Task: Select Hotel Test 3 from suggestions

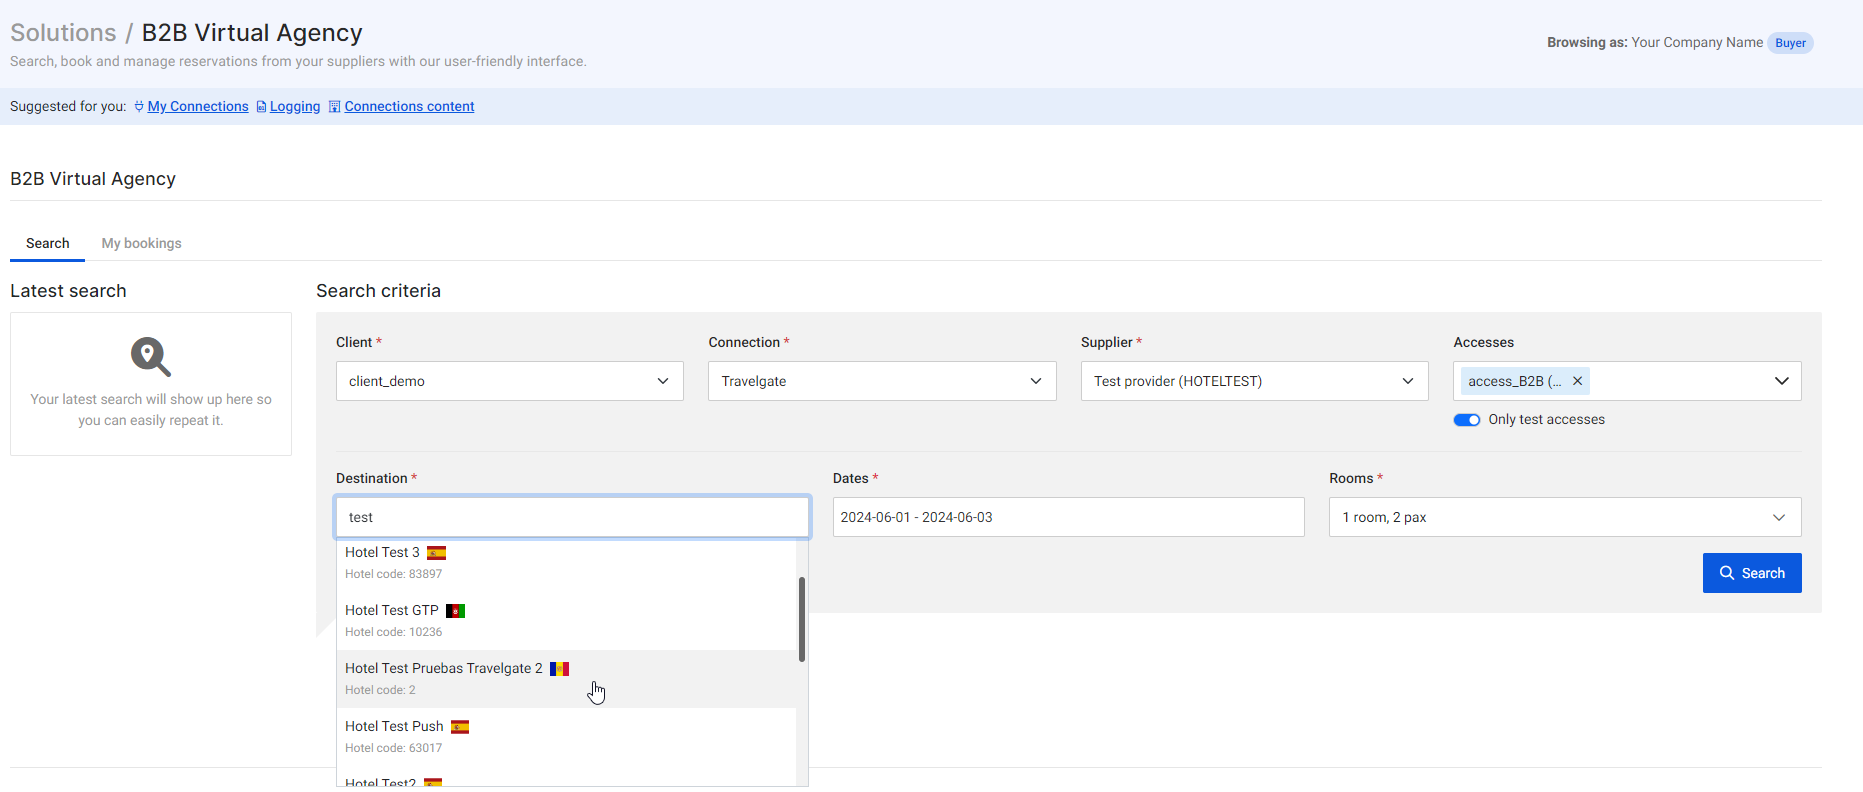Action: [x=566, y=563]
